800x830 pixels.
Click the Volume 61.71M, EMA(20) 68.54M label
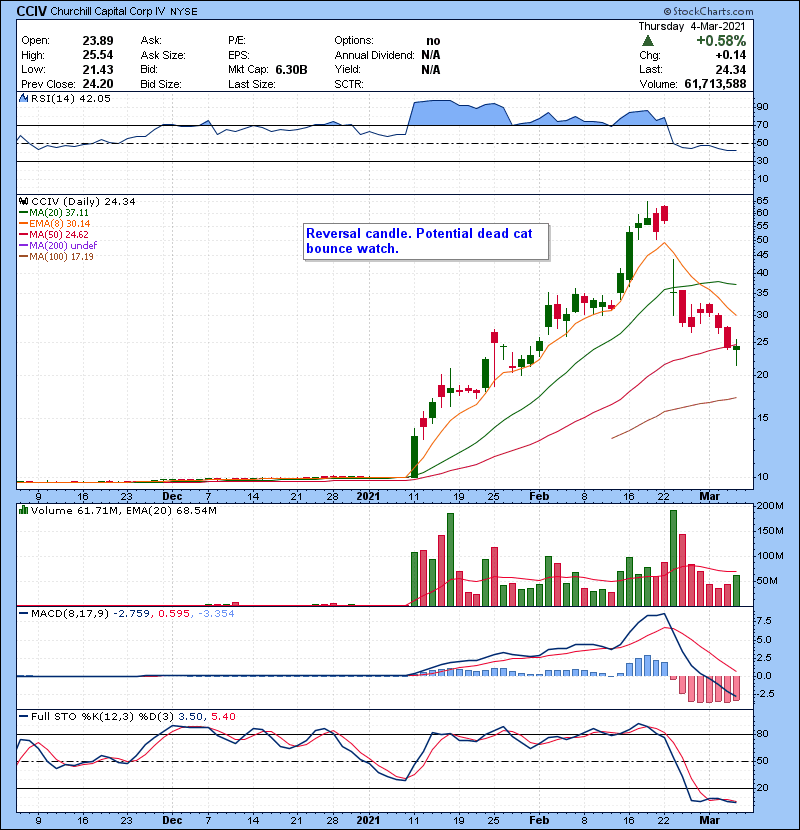(x=123, y=511)
